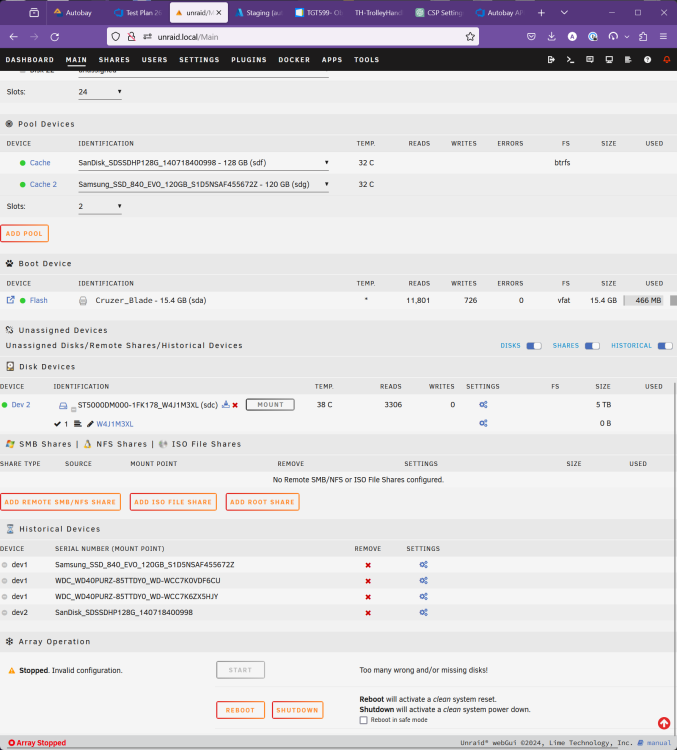Switch to the CSP Settings browser tab

click(439, 12)
